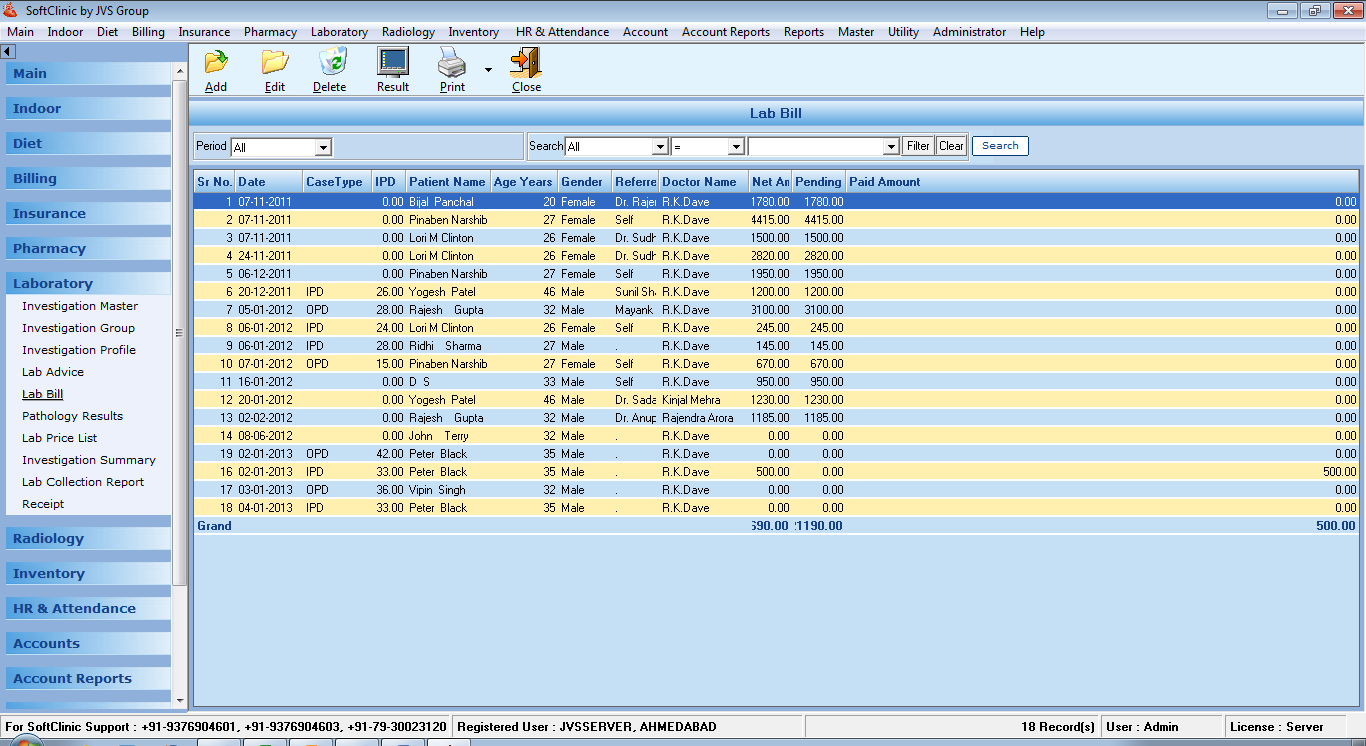Click the Filter button
1366x746 pixels.
(918, 146)
